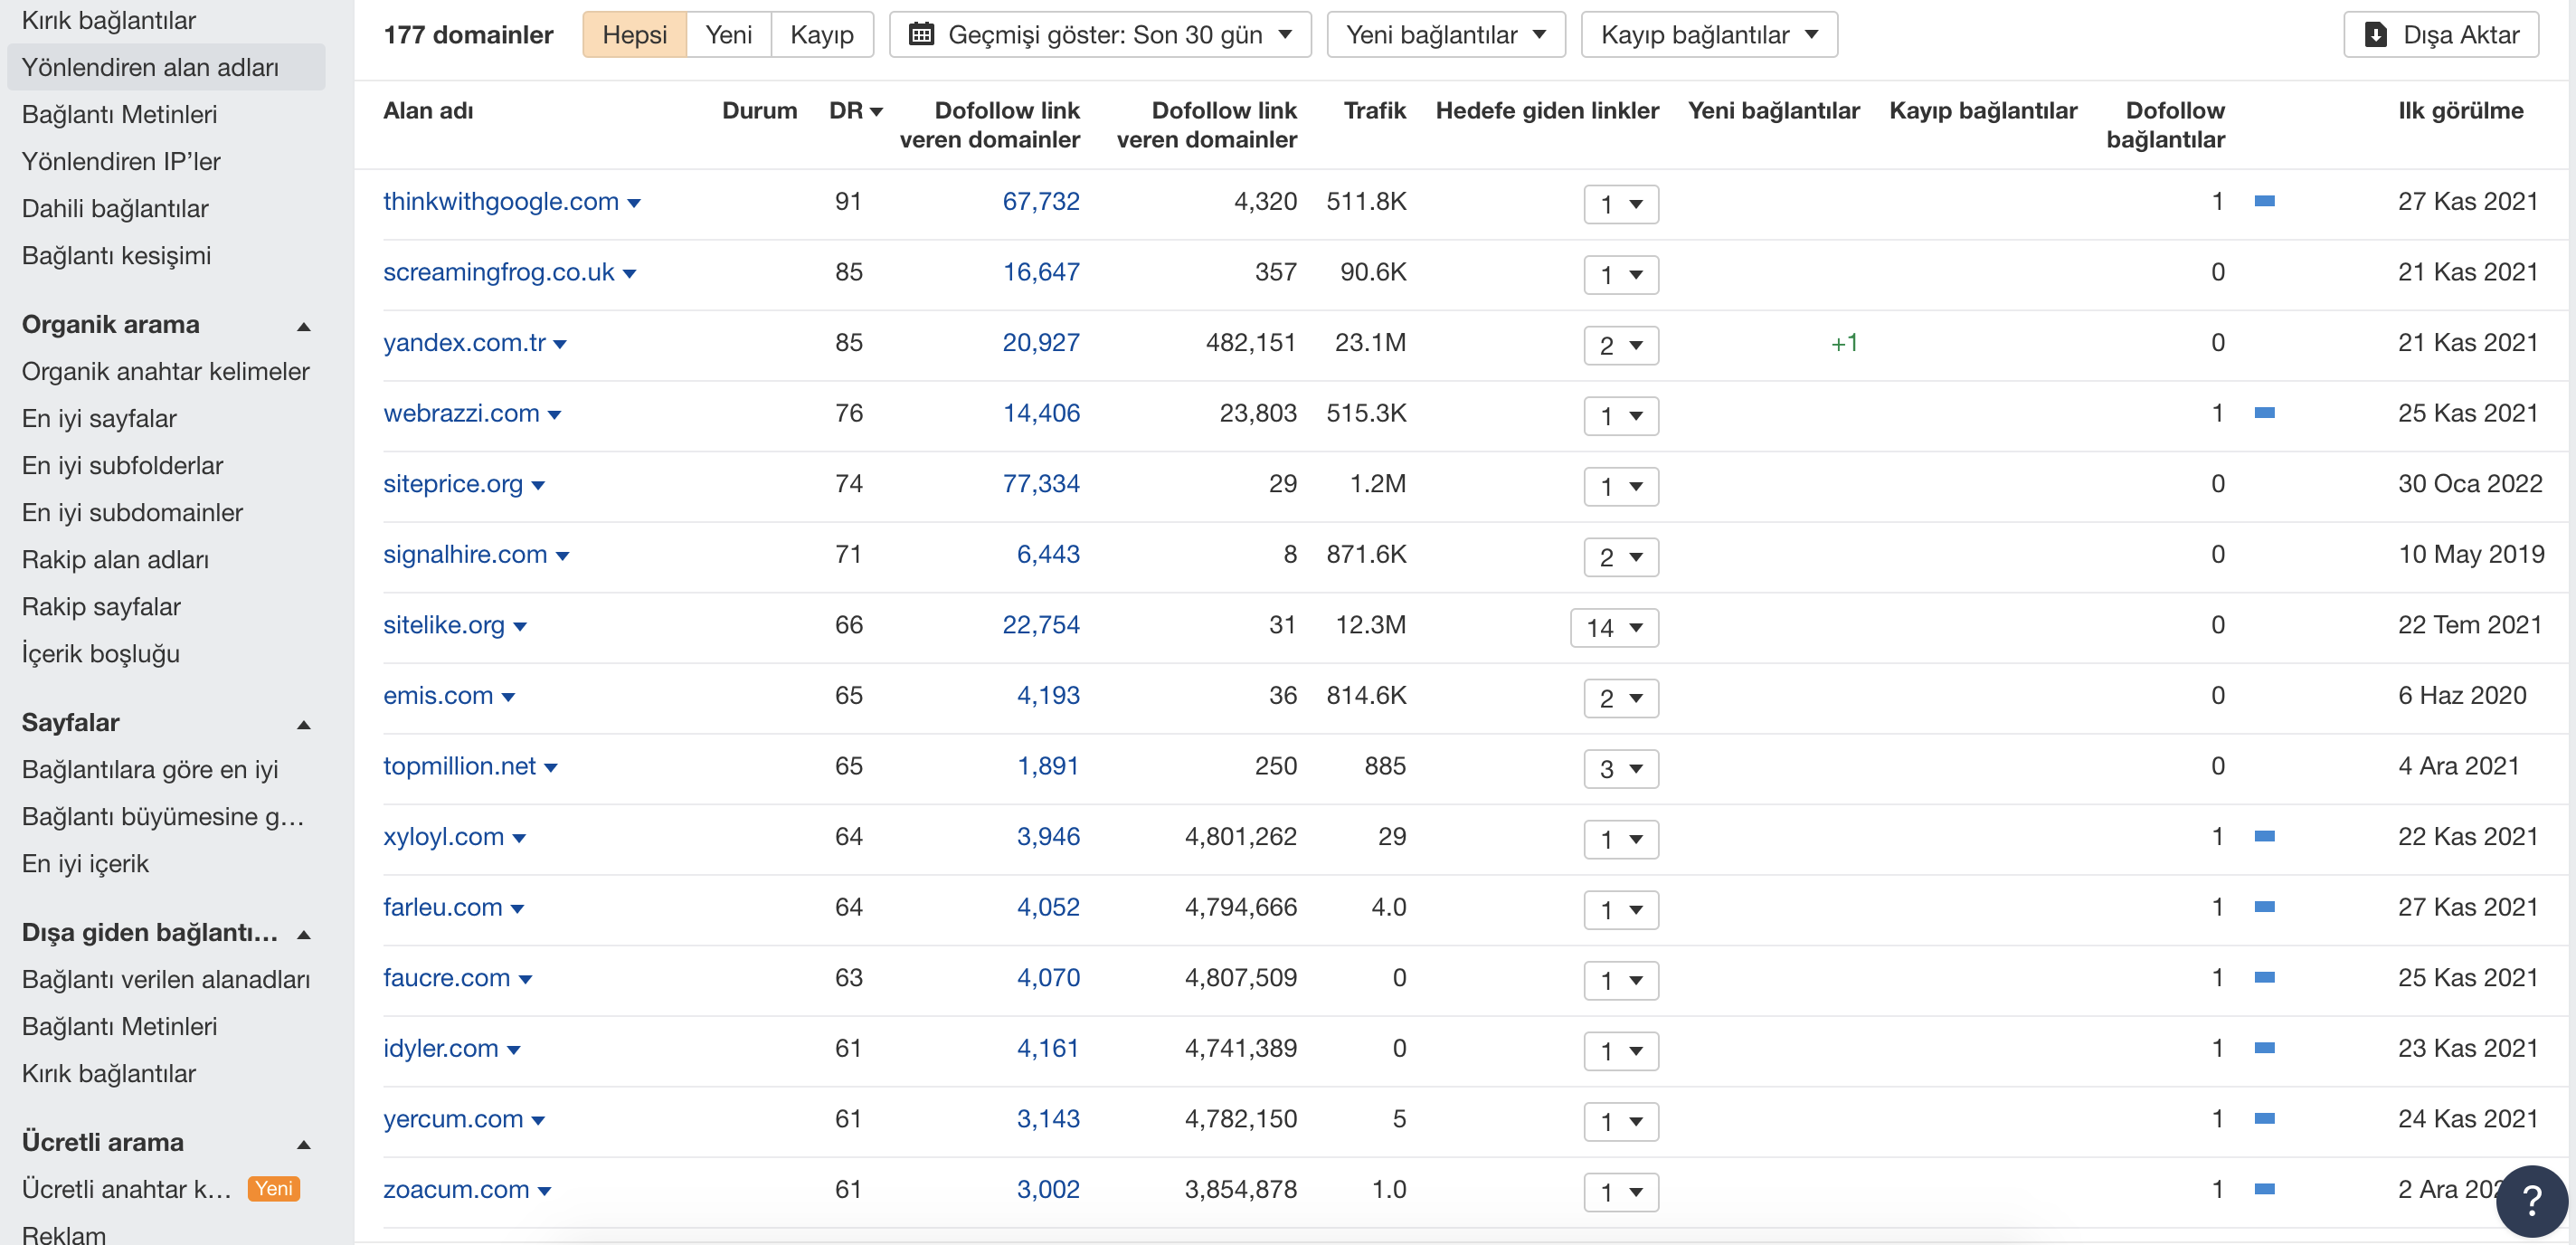Click 22,754 dofollow domains for sitelike.org
The height and width of the screenshot is (1245, 2576).
point(1041,625)
